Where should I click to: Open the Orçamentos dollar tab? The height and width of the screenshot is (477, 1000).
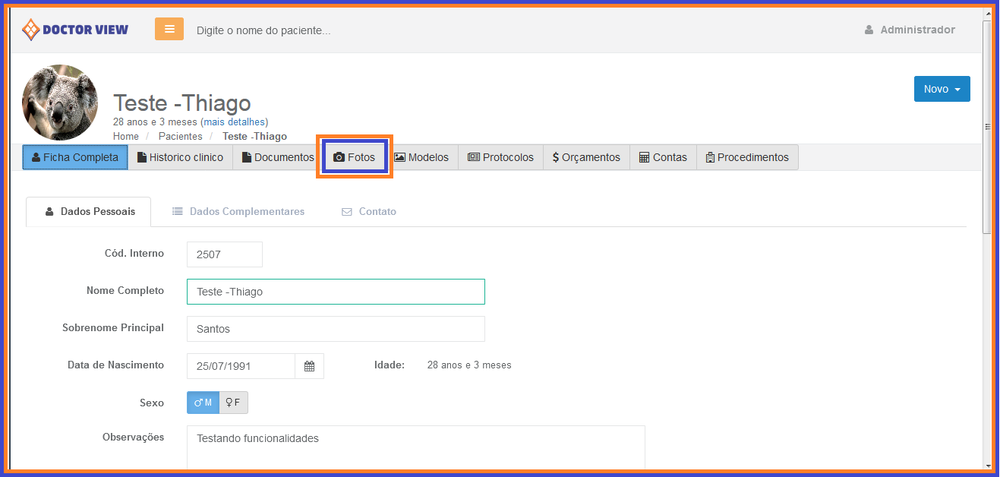586,158
